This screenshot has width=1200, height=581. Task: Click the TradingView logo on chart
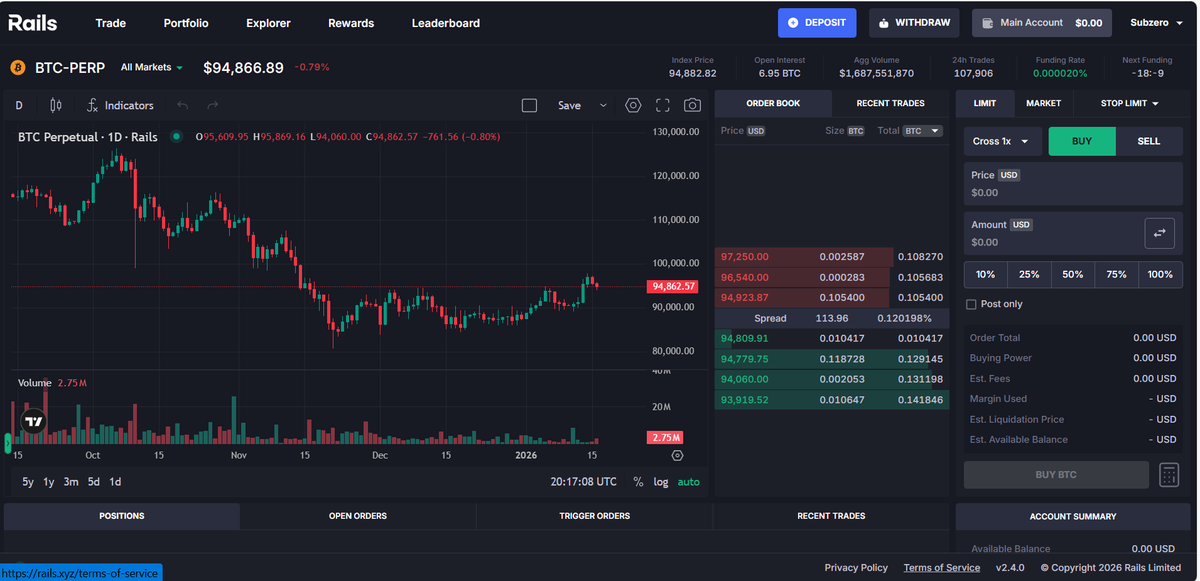coord(34,421)
